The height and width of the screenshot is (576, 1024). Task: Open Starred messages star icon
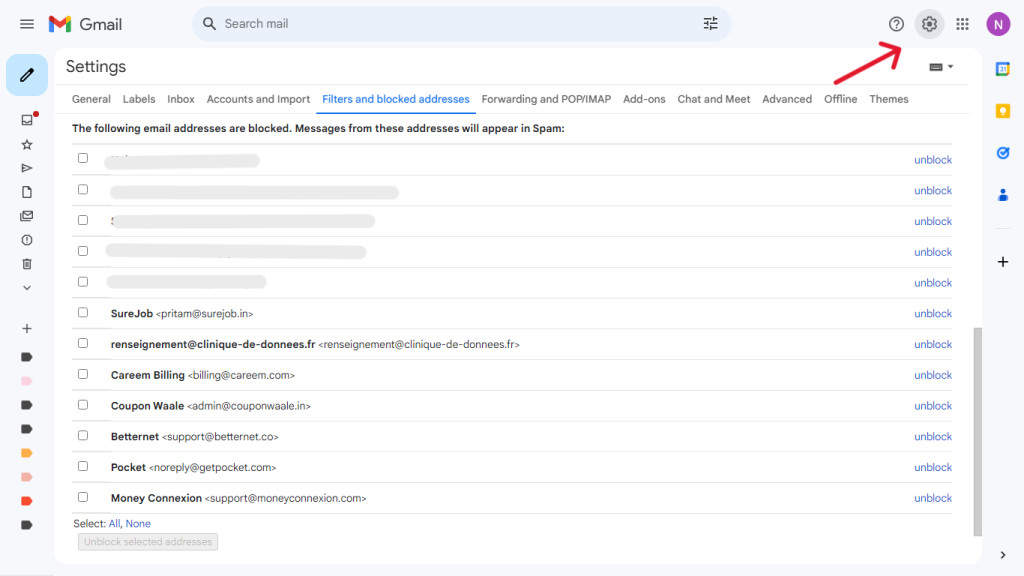tap(27, 144)
